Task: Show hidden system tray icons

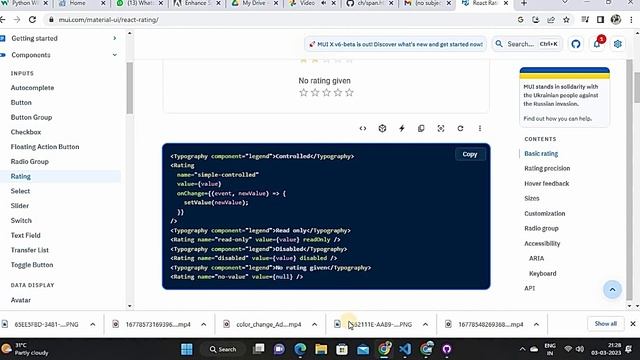Action: 522,349
